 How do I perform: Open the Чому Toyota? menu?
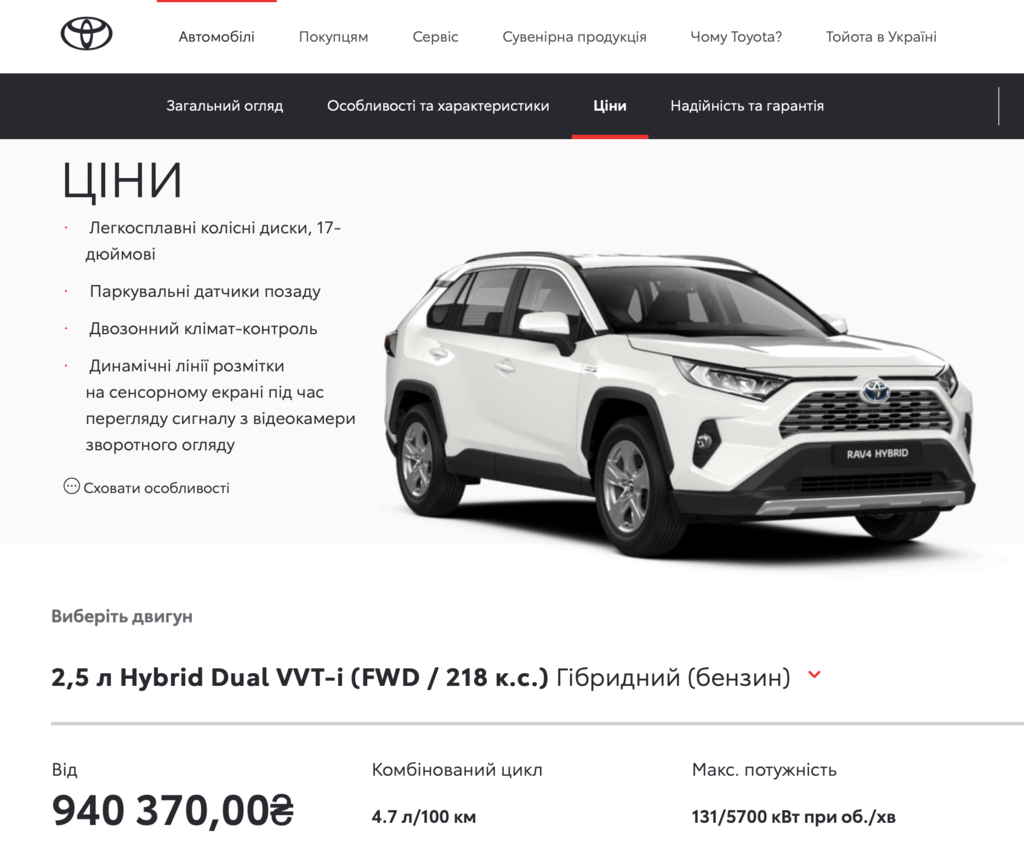pyautogui.click(x=736, y=37)
